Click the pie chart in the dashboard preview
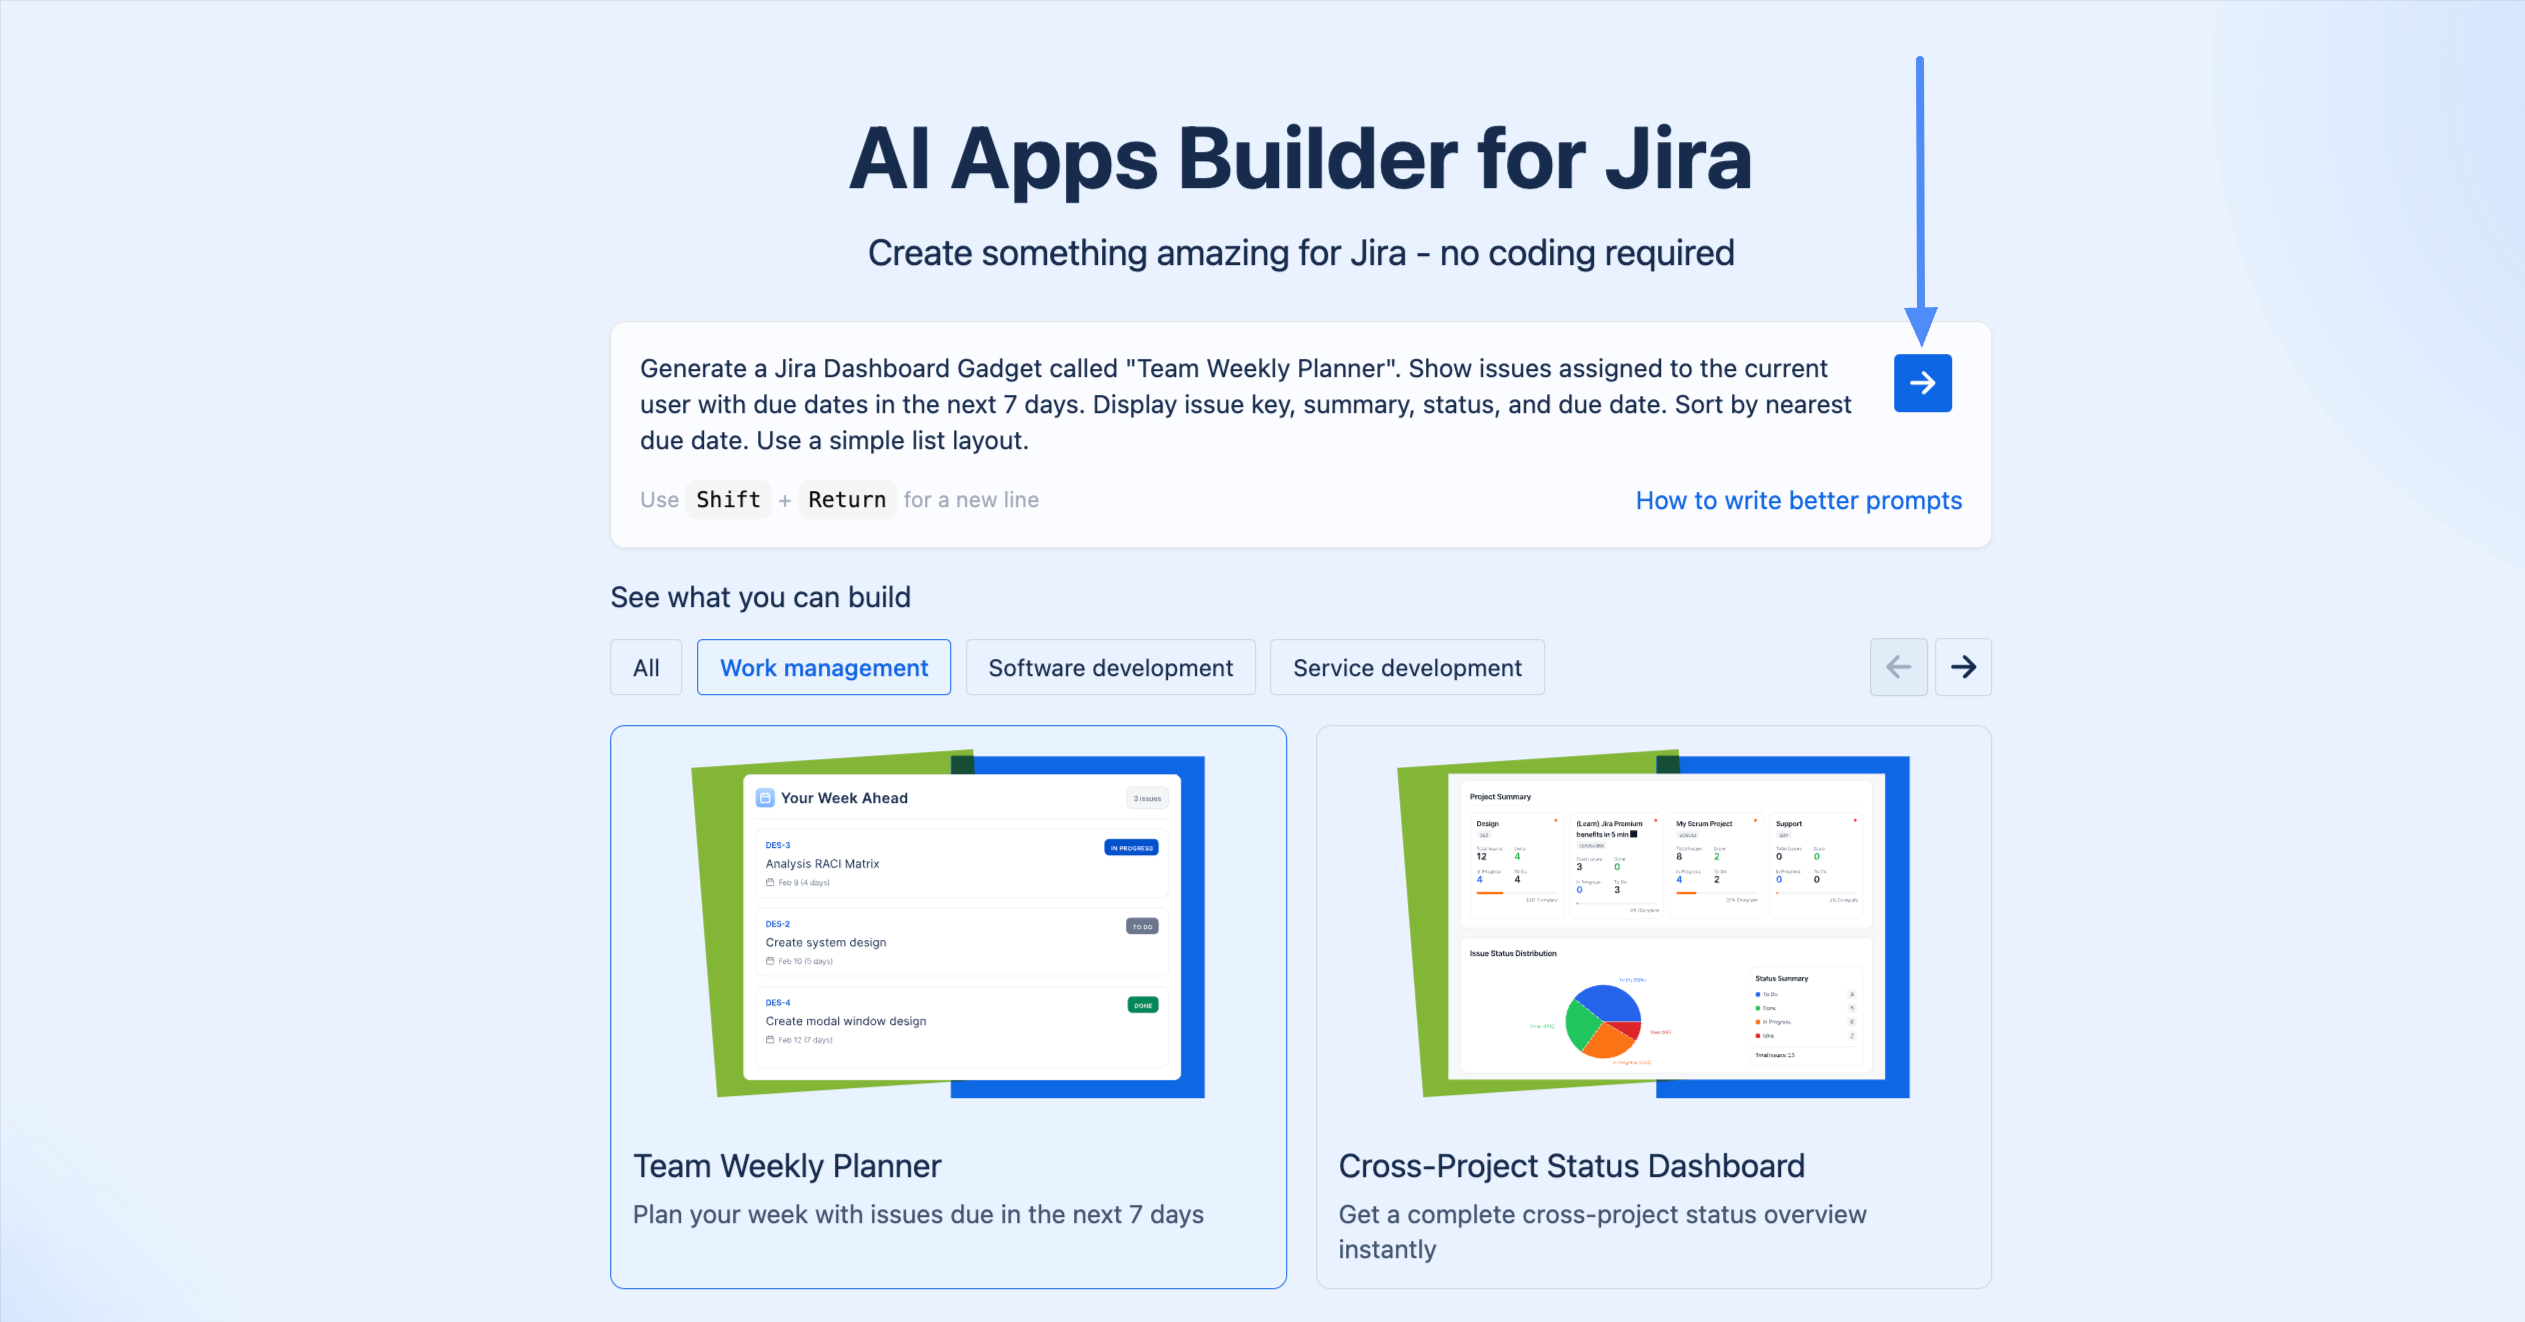The image size is (2525, 1322). click(x=1603, y=1021)
